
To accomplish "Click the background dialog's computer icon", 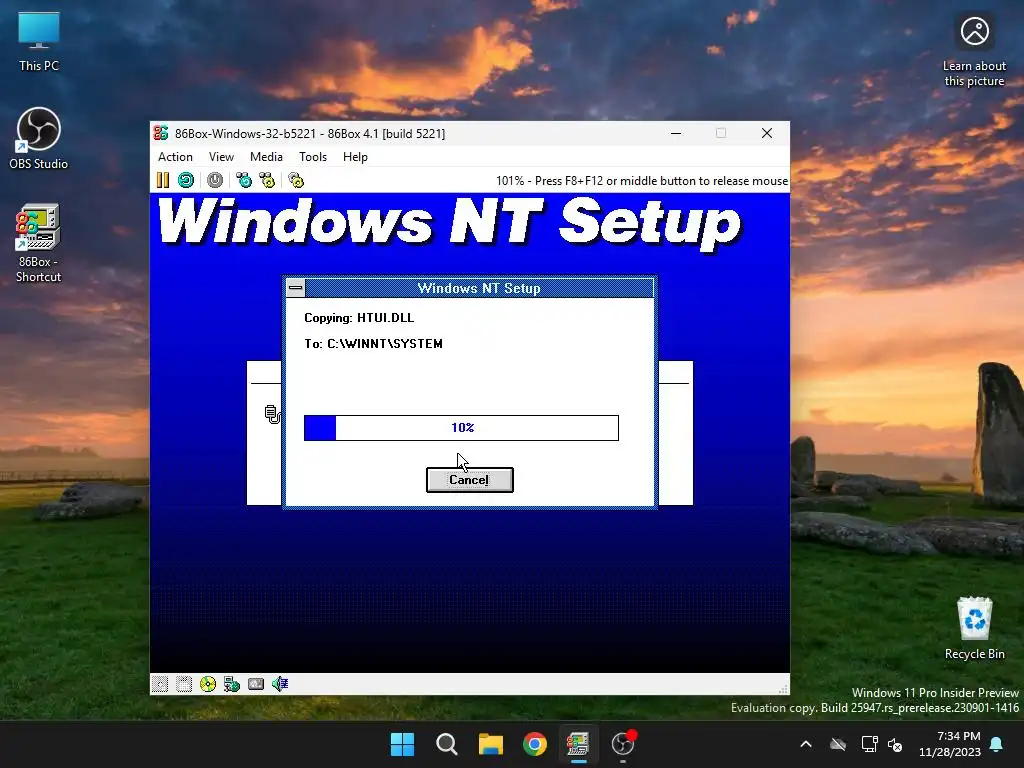I will [x=272, y=414].
